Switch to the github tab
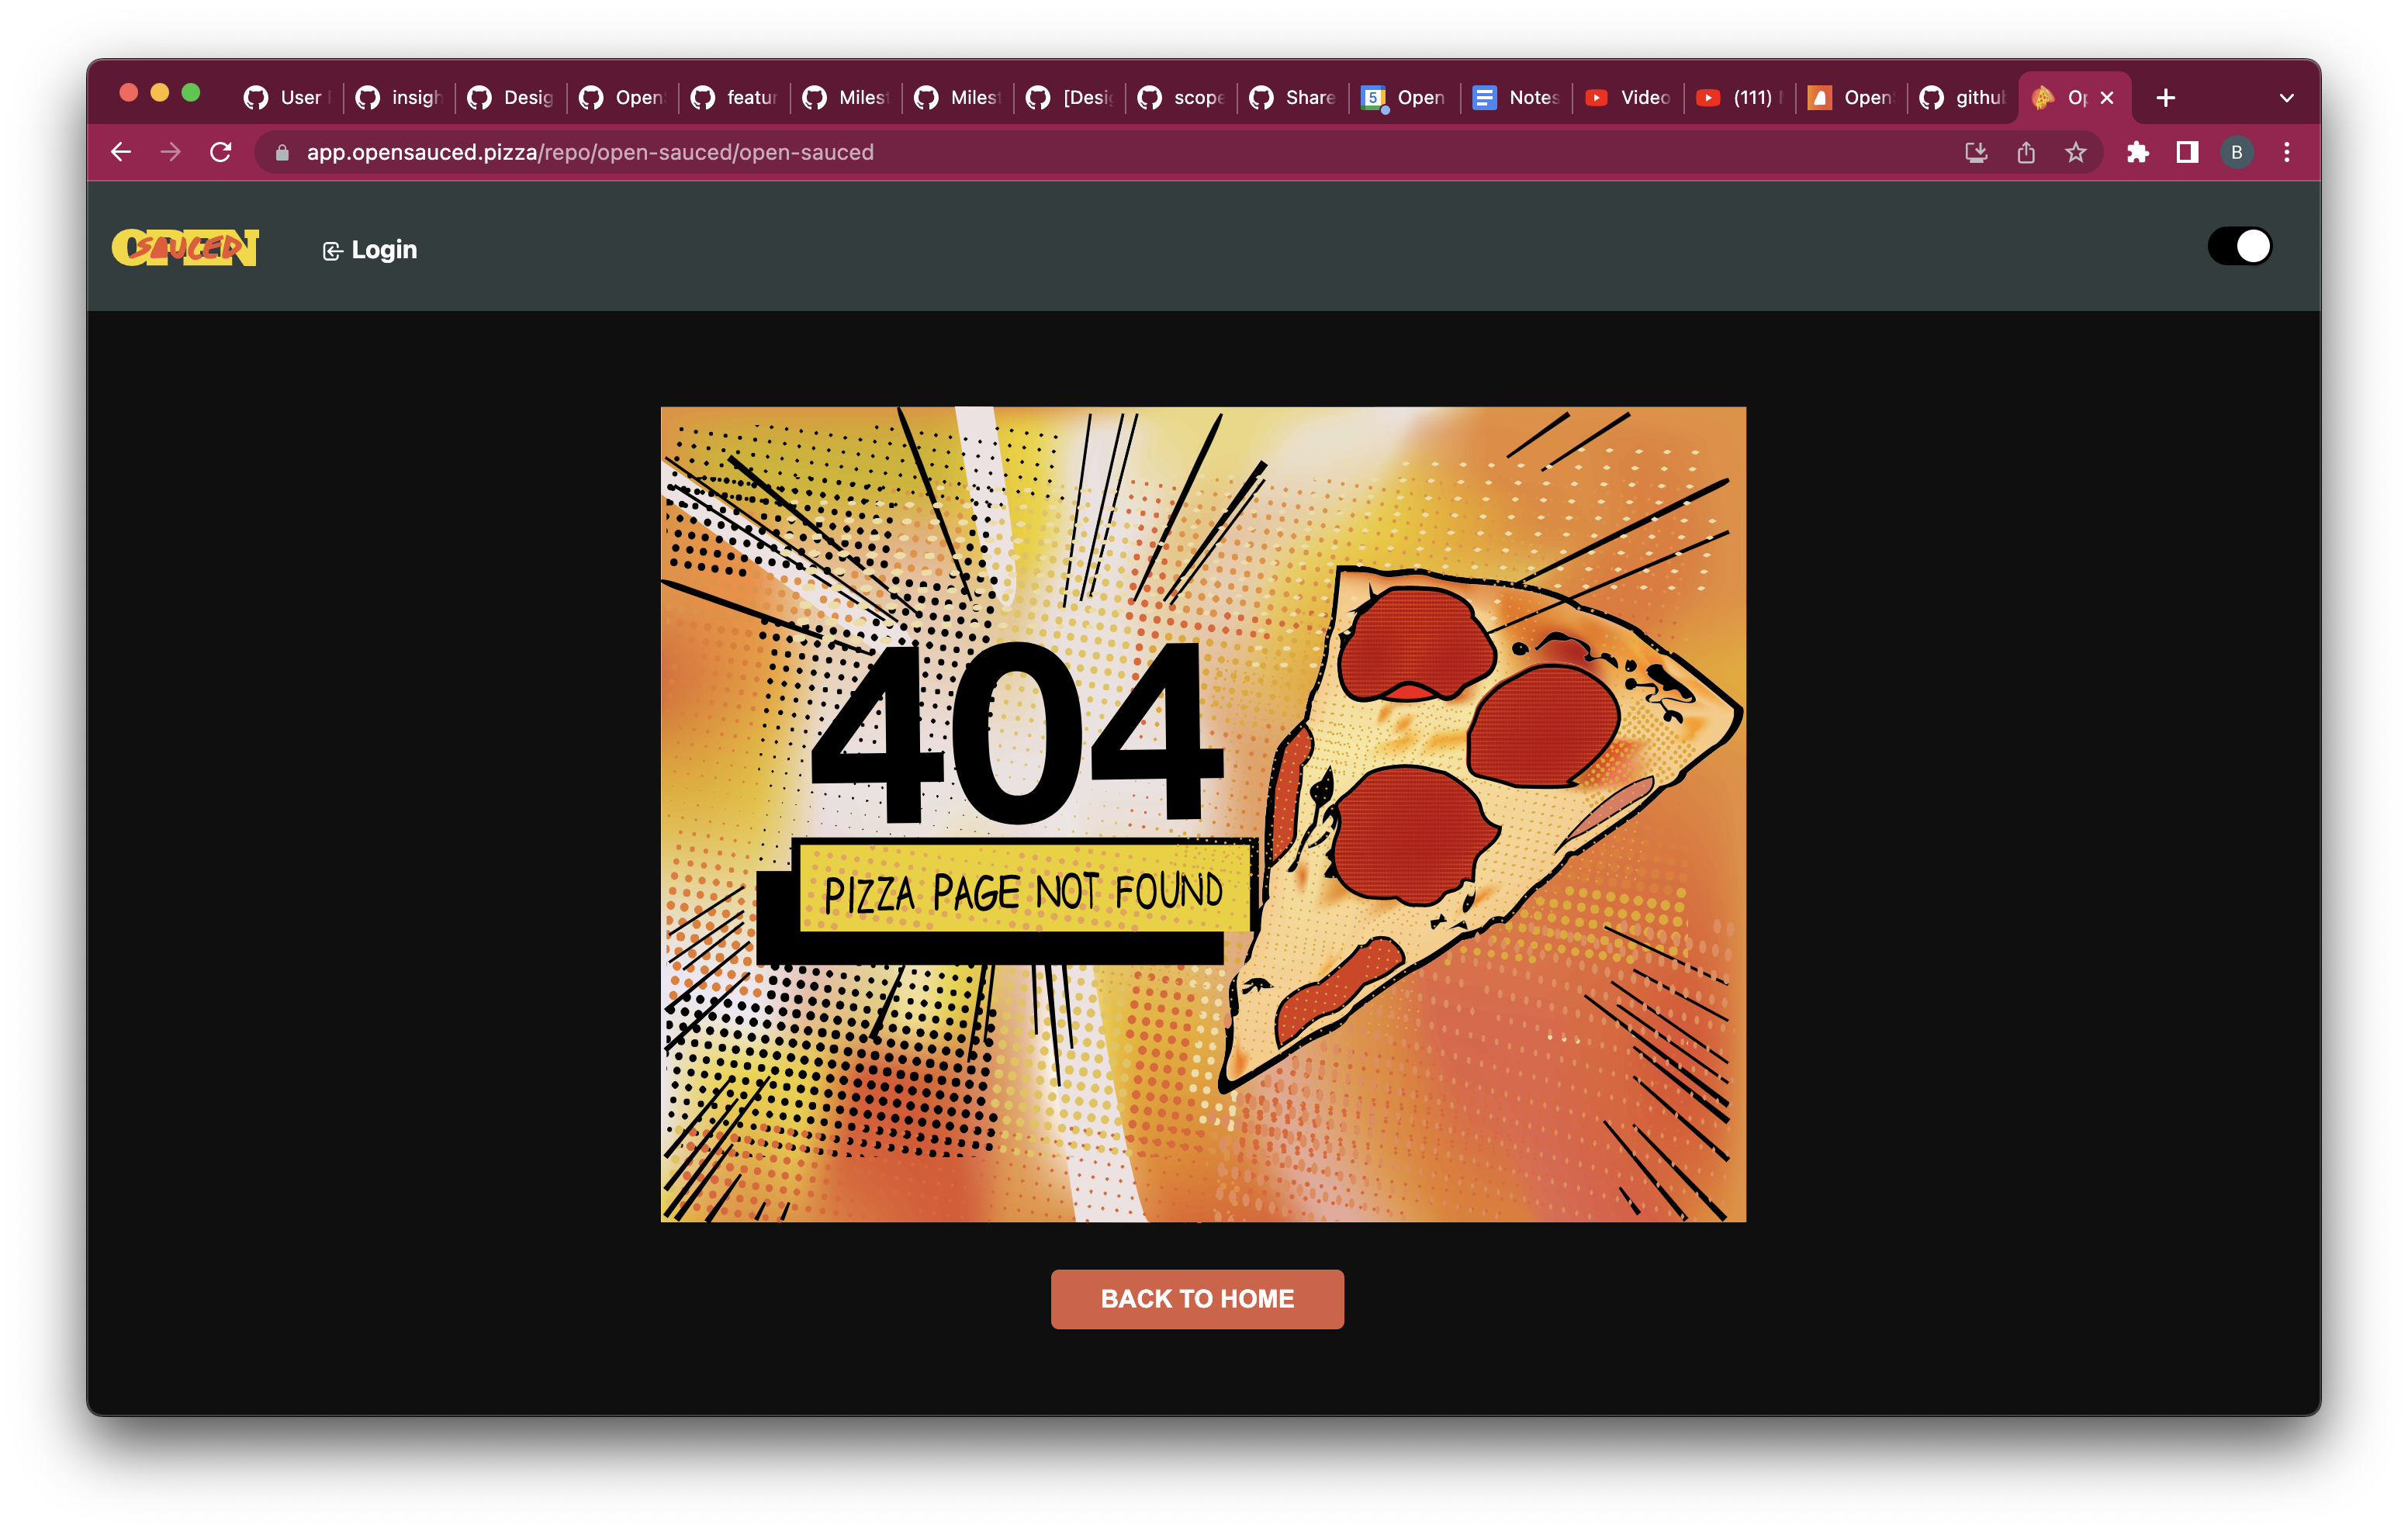 1963,97
